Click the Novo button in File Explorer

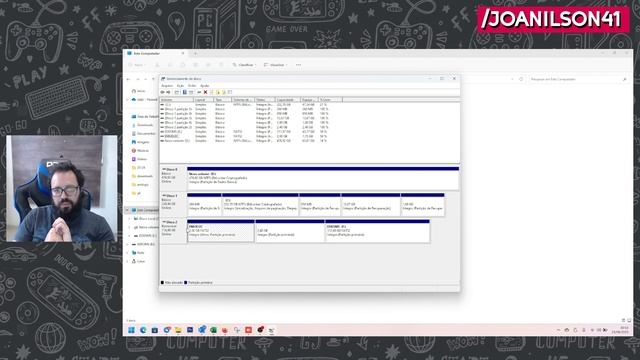point(136,65)
